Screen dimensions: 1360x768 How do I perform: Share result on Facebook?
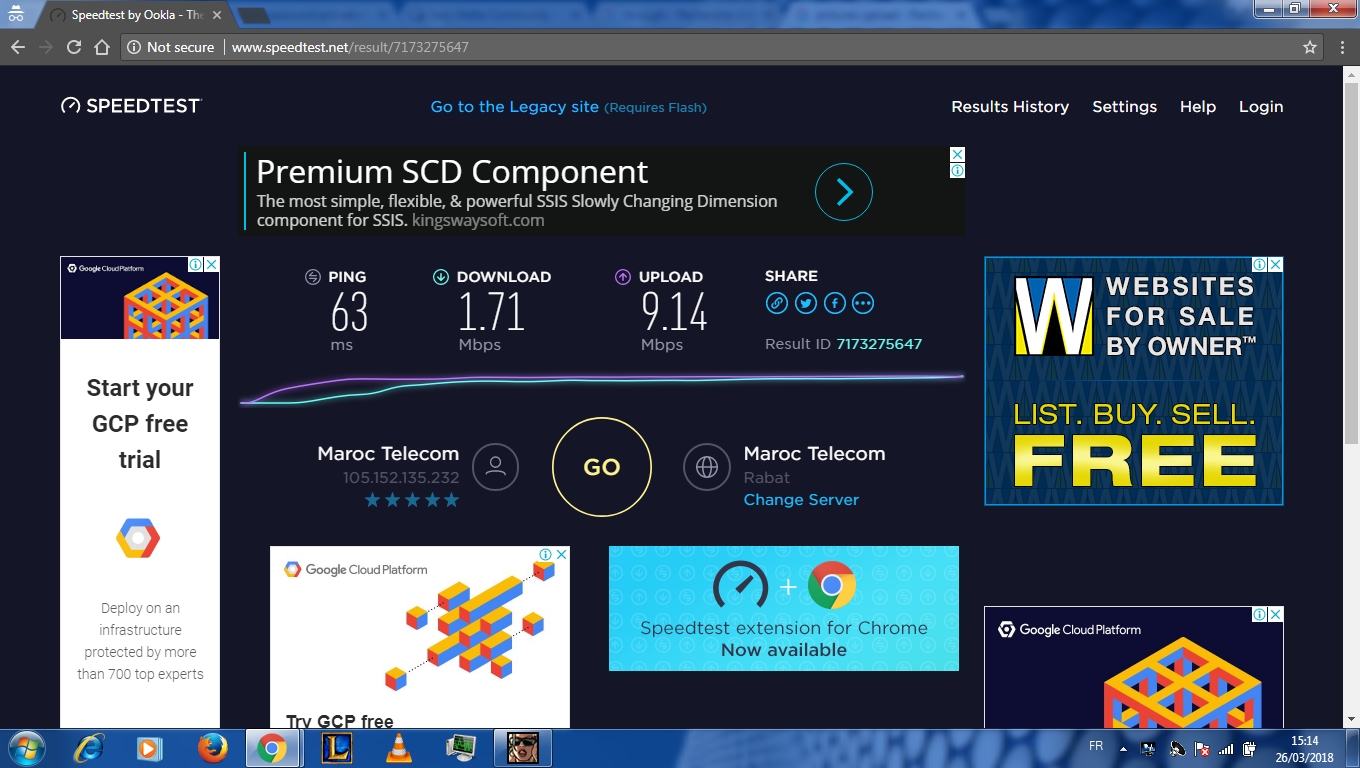(834, 303)
